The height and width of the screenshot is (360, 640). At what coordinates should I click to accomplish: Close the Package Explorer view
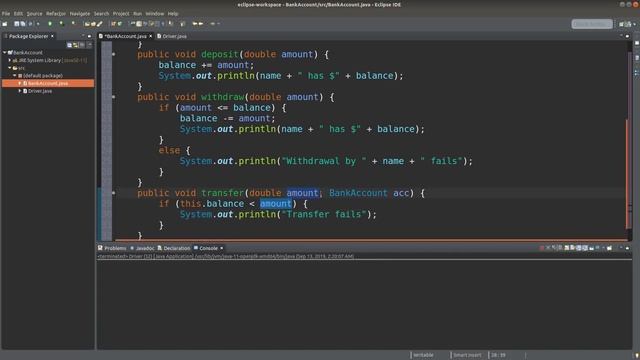[52, 36]
